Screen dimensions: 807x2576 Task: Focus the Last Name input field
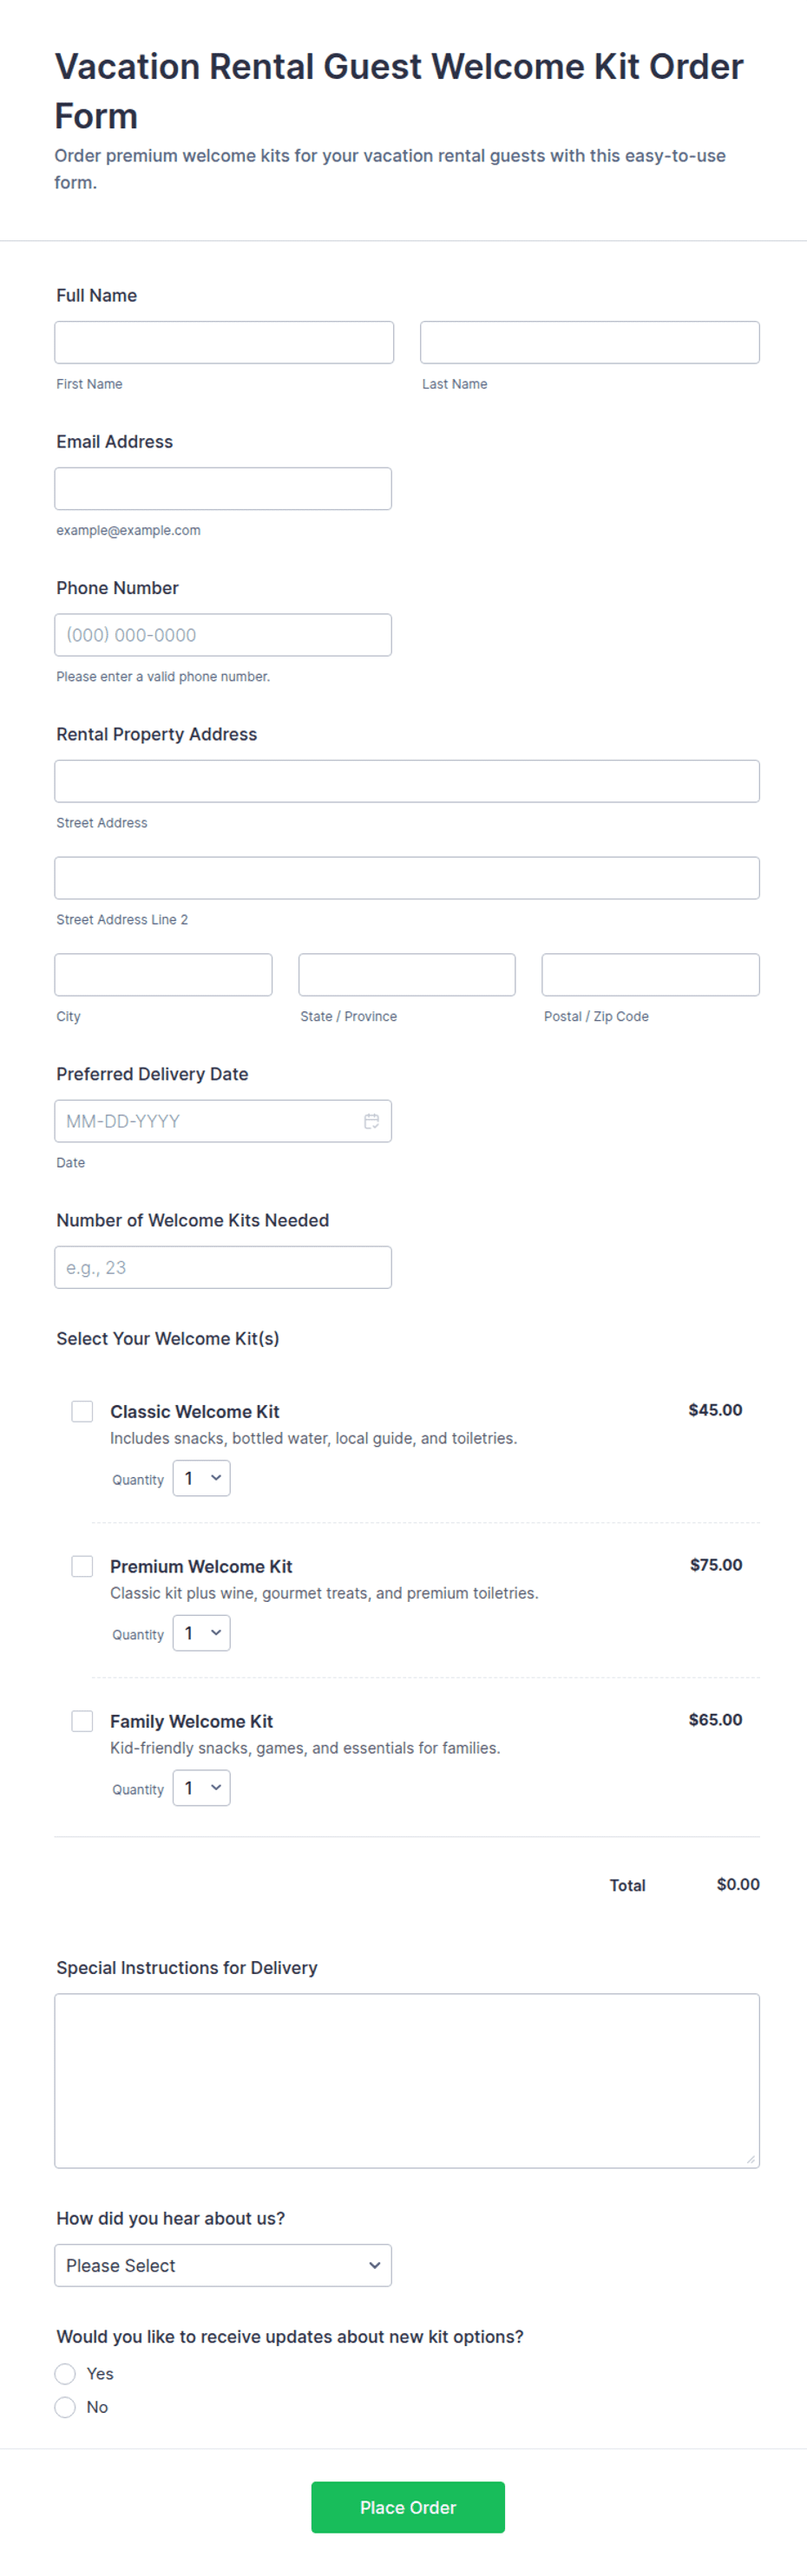(590, 342)
